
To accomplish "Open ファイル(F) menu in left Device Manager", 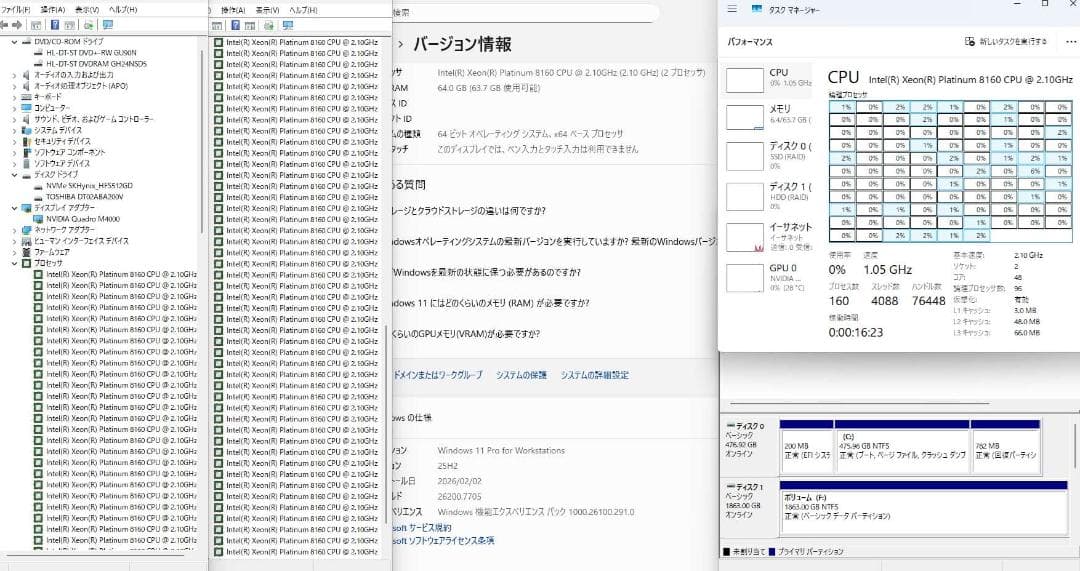I will click(16, 10).
